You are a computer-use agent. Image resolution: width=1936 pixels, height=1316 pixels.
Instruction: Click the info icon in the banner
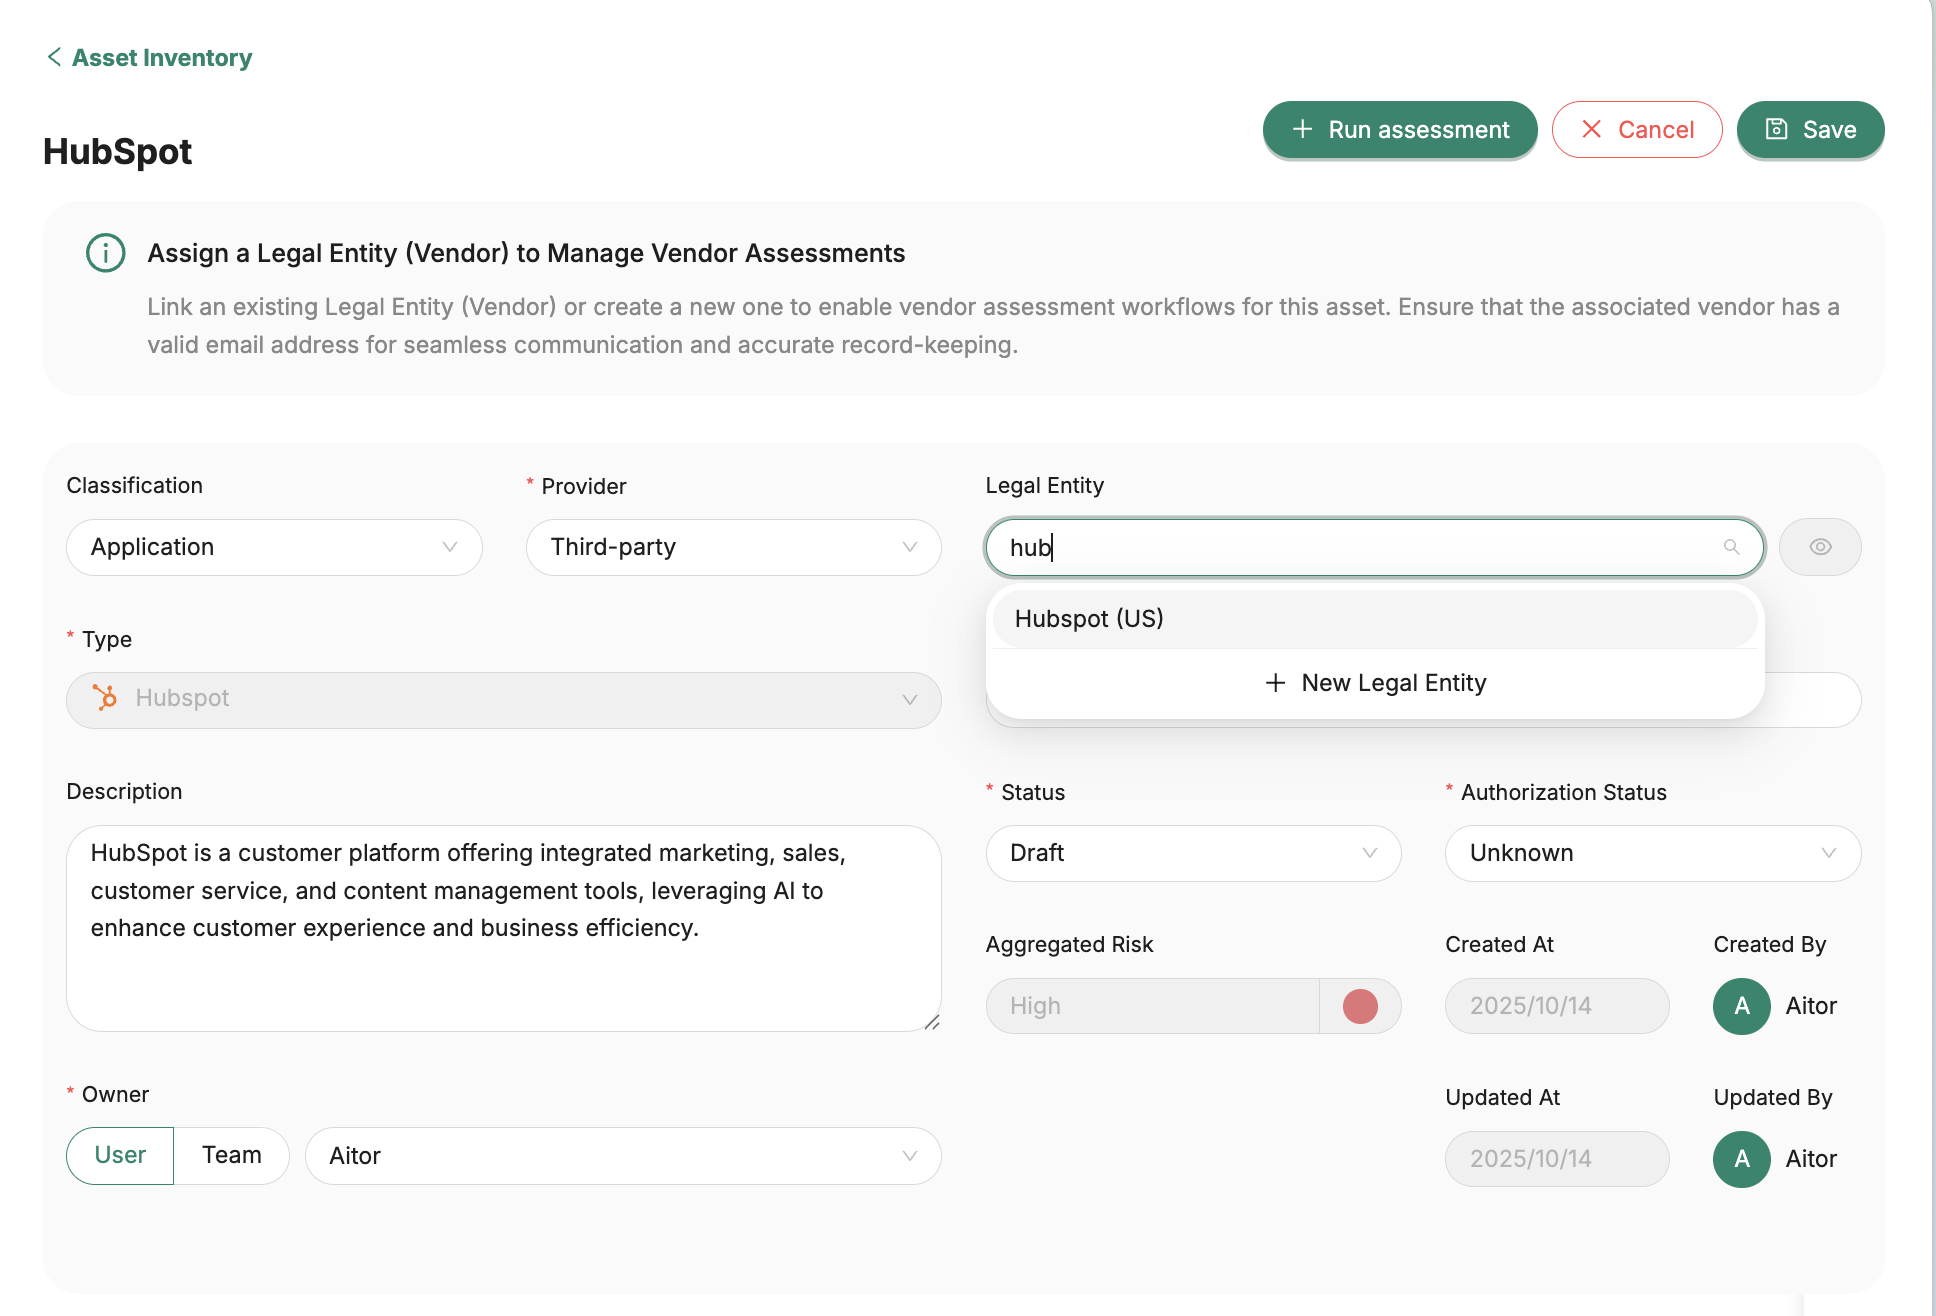pos(106,253)
